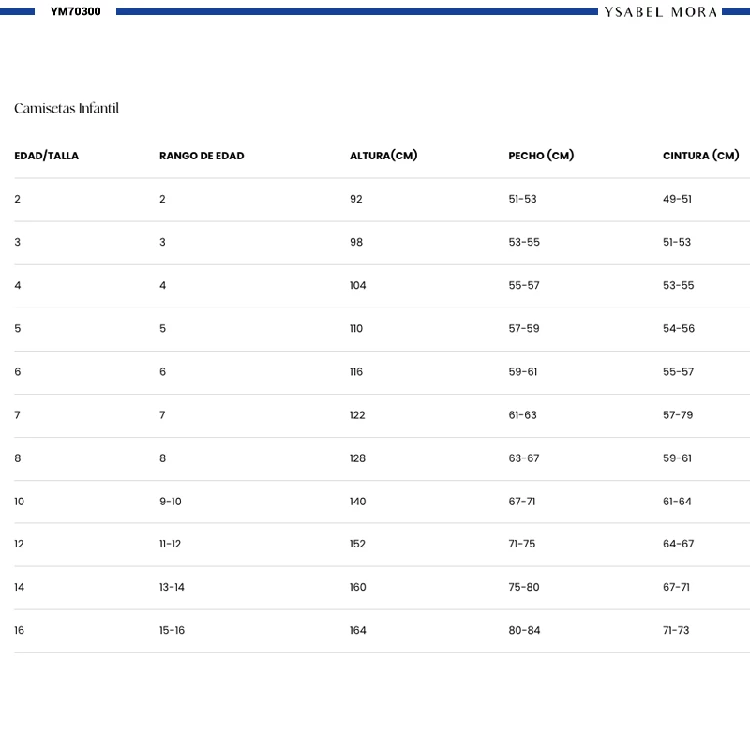Select the height value 116
750x750 pixels.
click(356, 372)
